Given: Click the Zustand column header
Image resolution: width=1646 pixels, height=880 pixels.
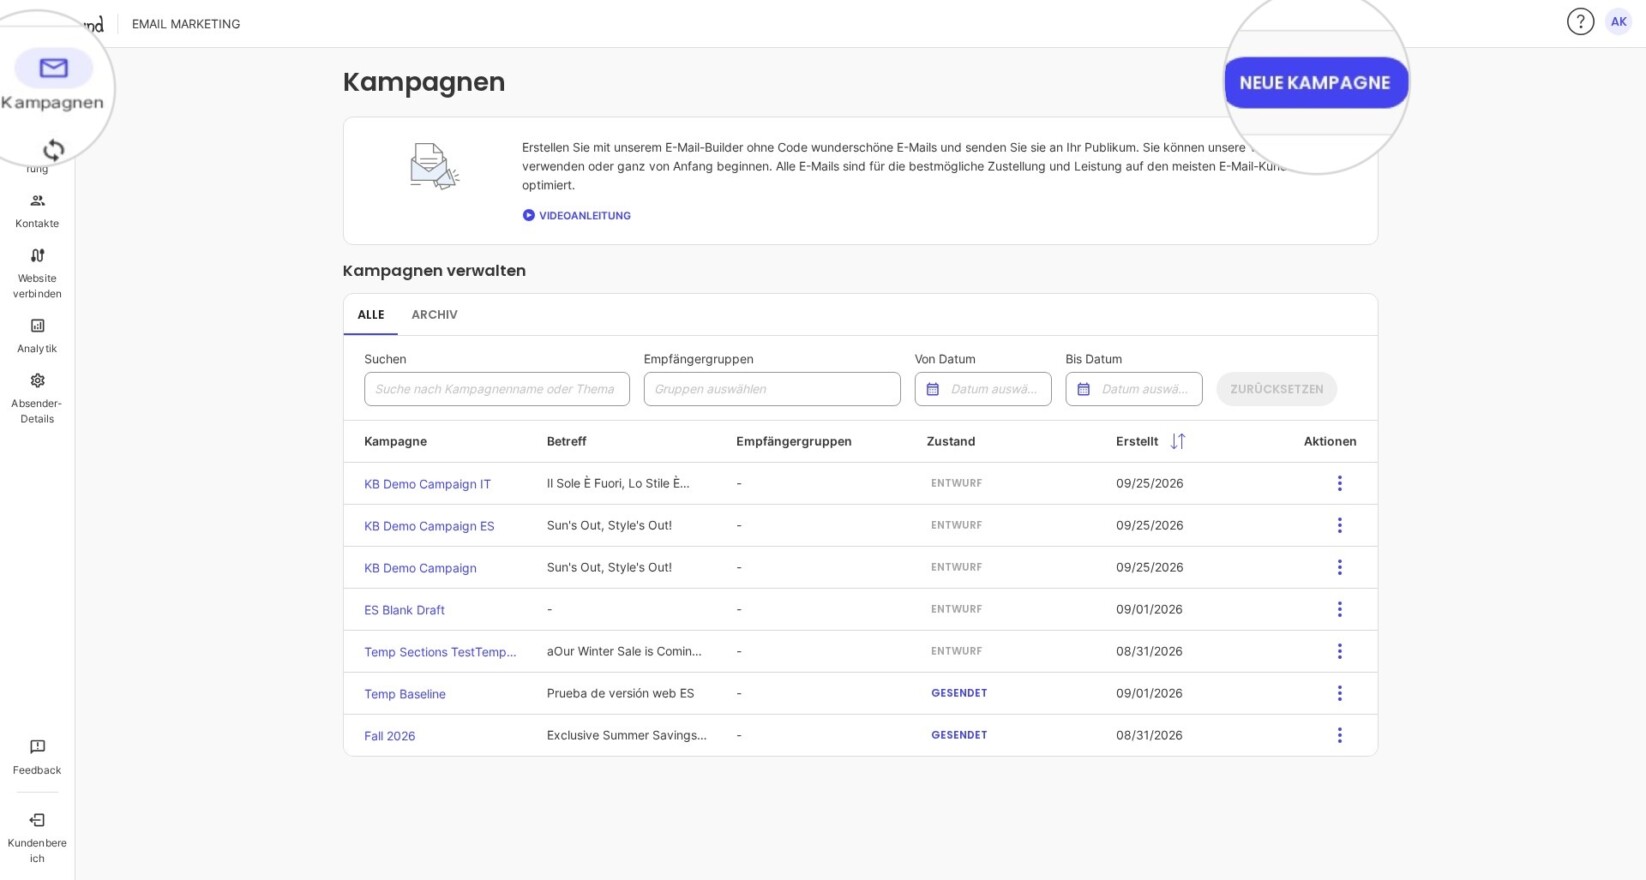Looking at the screenshot, I should 951,441.
